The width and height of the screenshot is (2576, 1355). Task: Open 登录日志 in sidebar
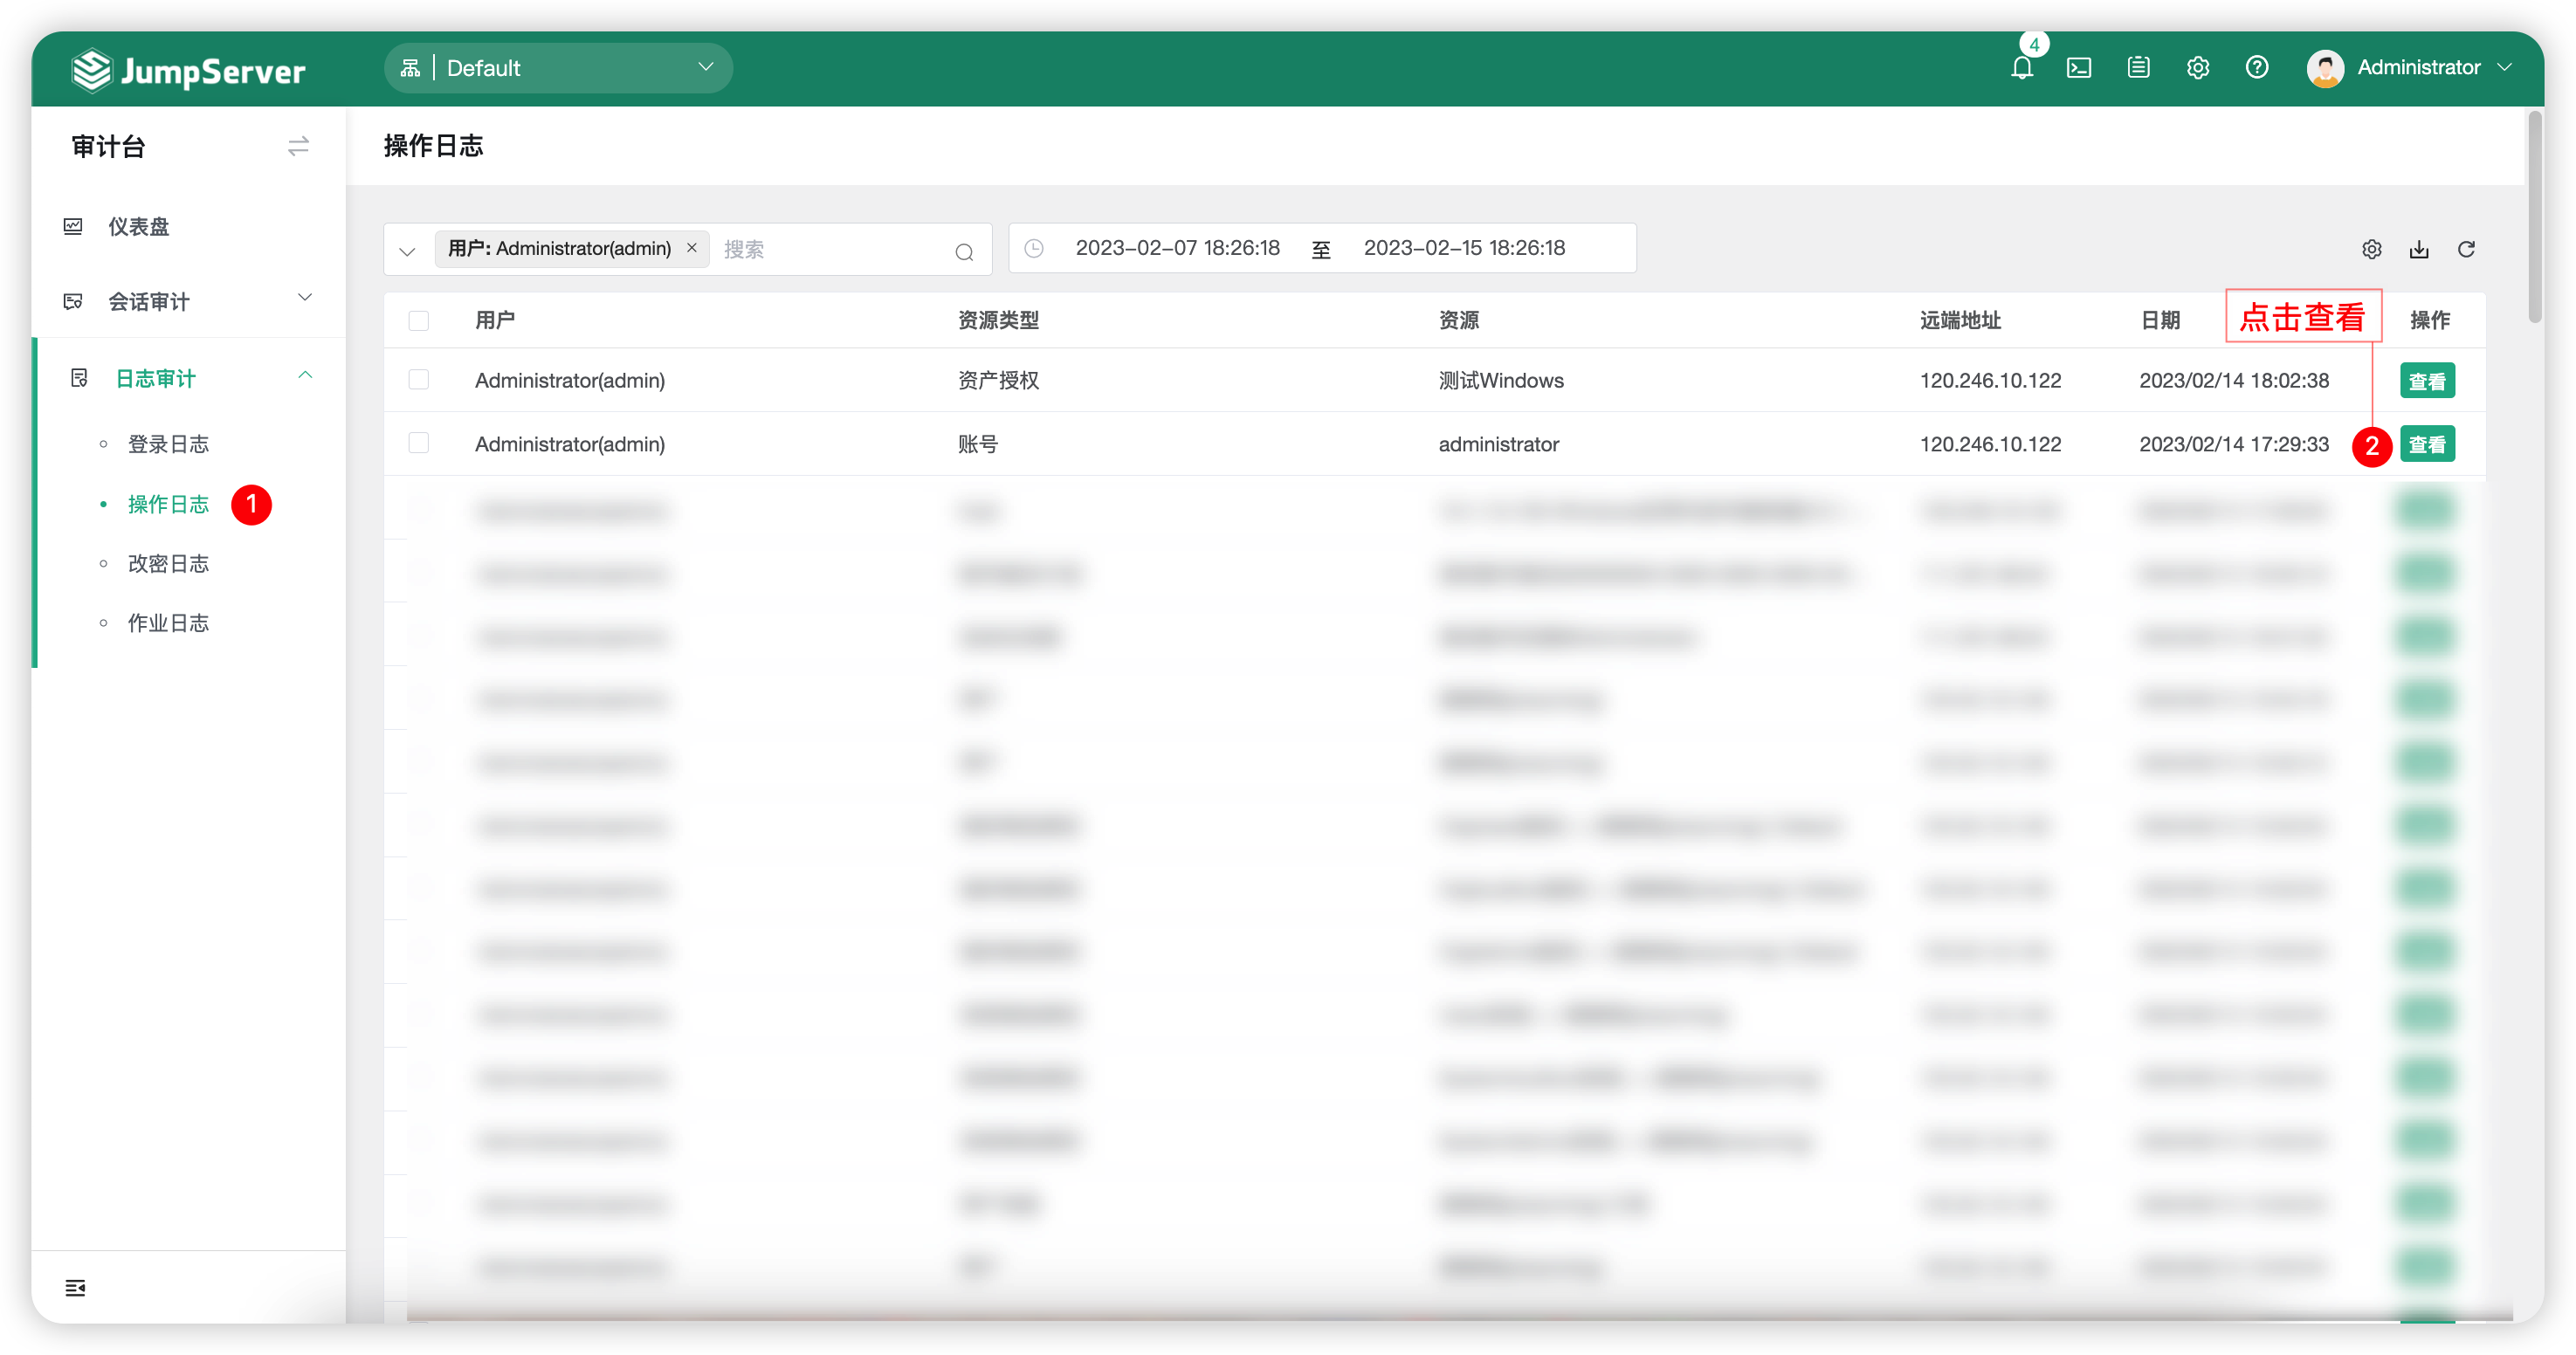pos(168,444)
